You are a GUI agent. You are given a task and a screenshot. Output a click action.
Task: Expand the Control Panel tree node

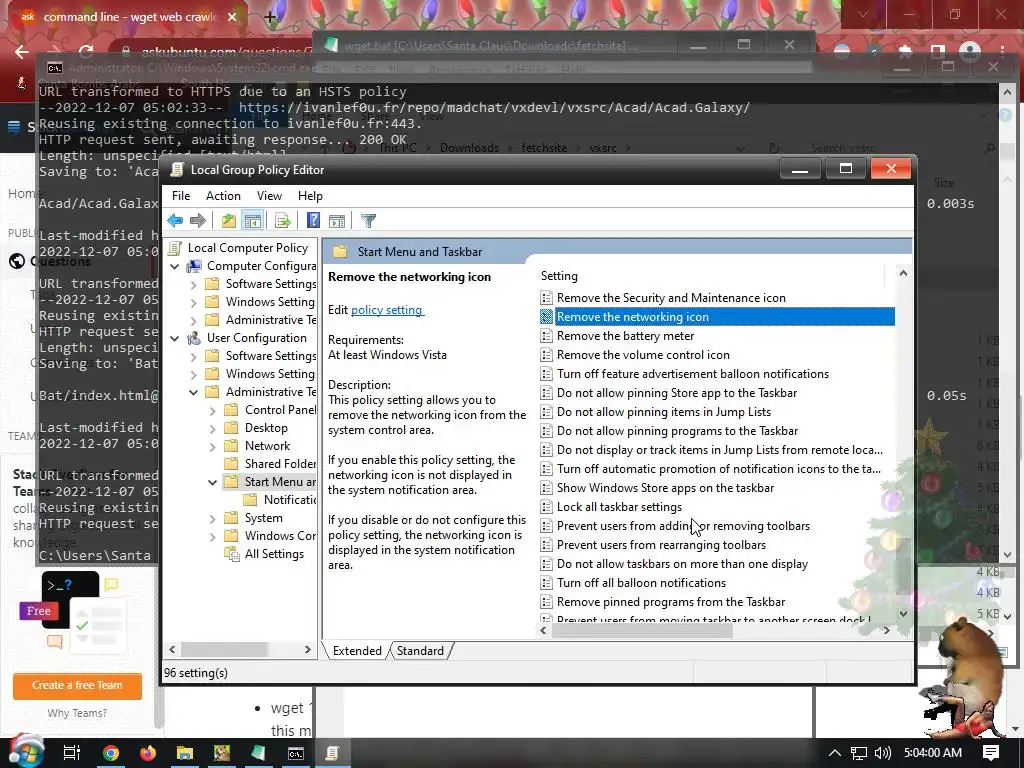tap(212, 411)
